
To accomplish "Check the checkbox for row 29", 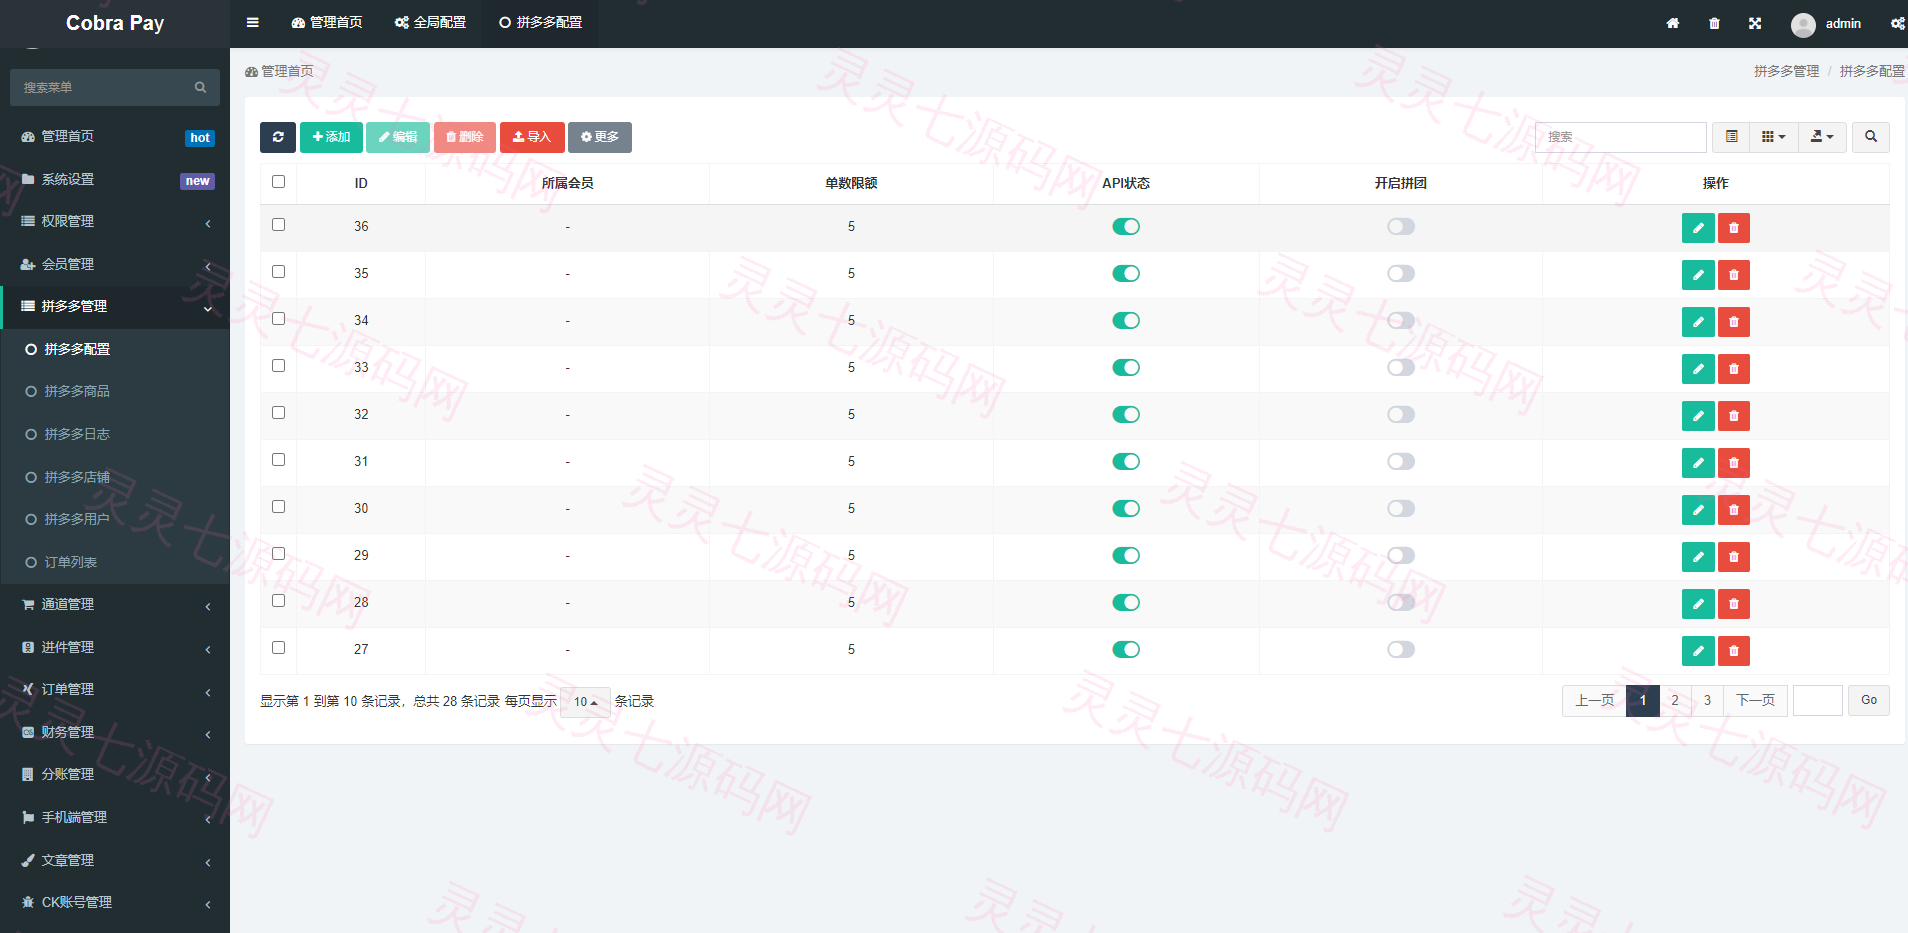I will coord(278,554).
